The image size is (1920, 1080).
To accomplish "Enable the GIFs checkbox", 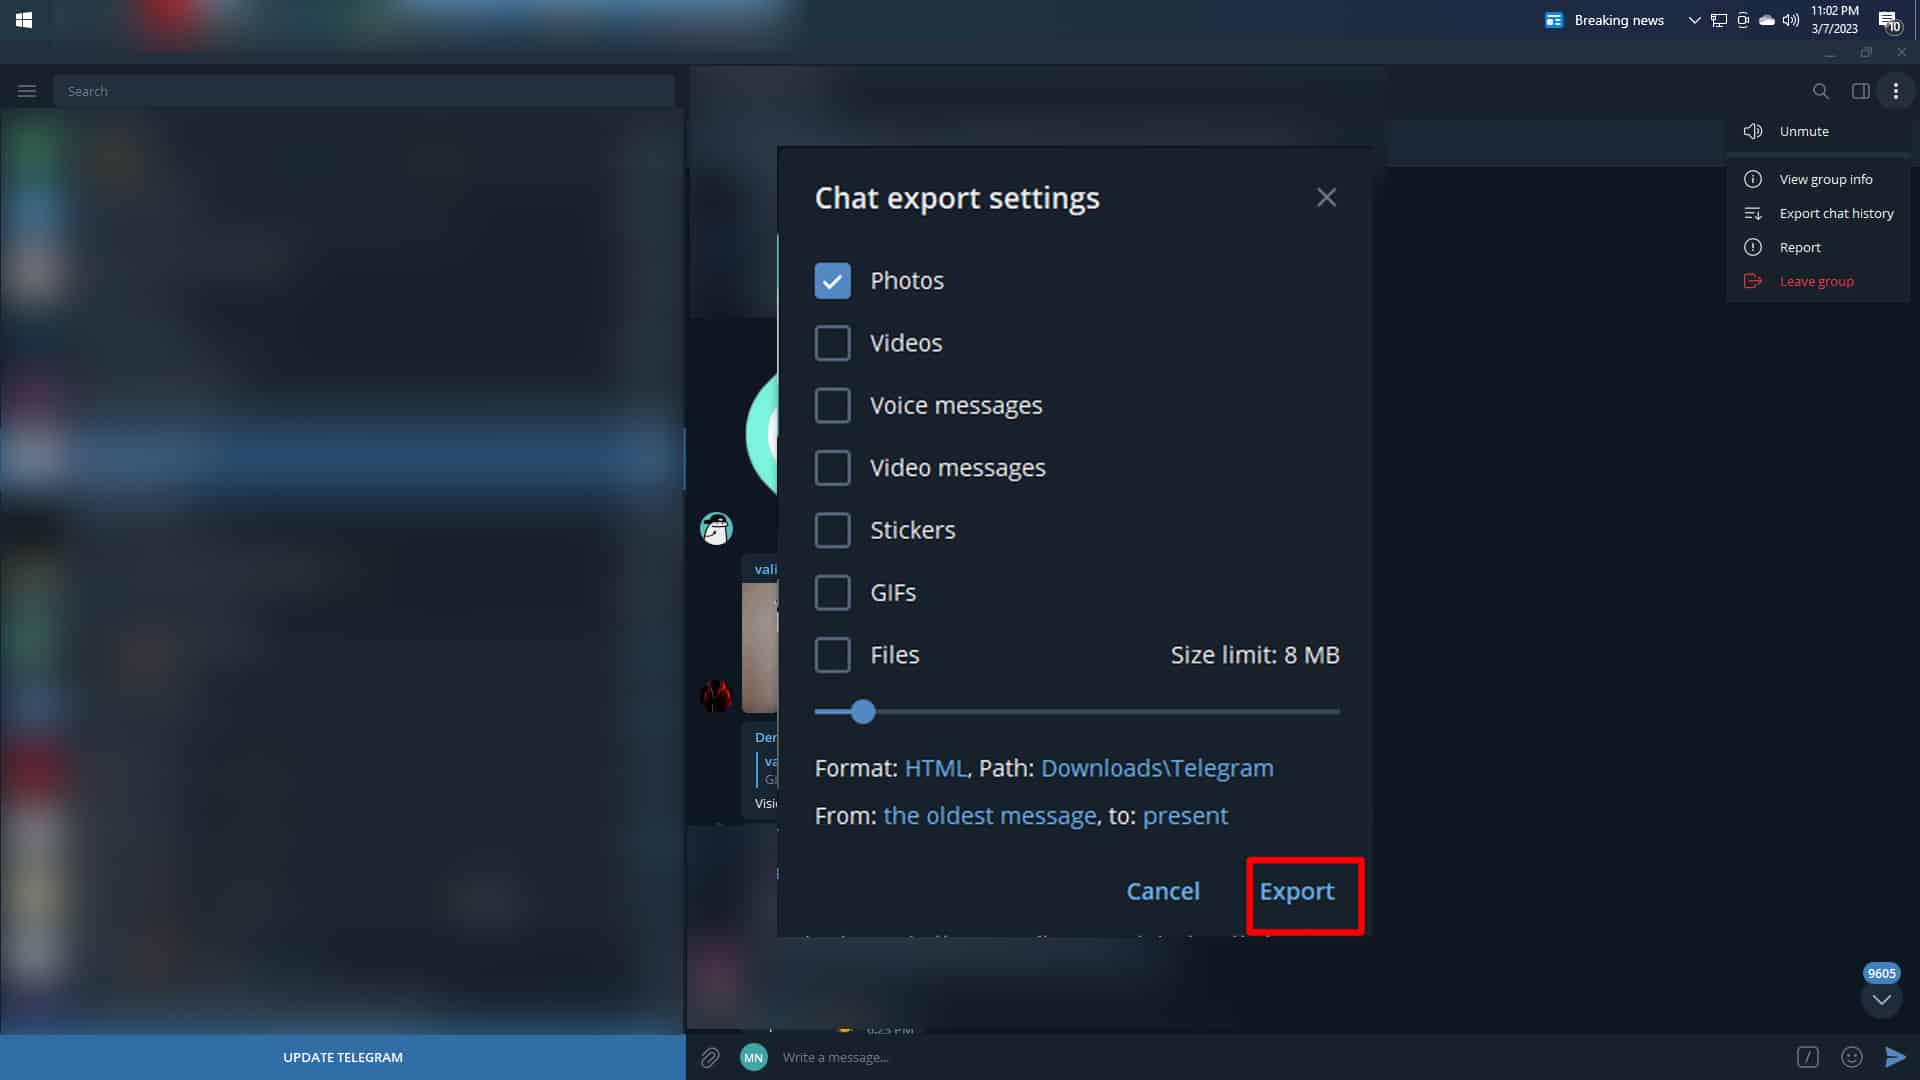I will pyautogui.click(x=832, y=592).
